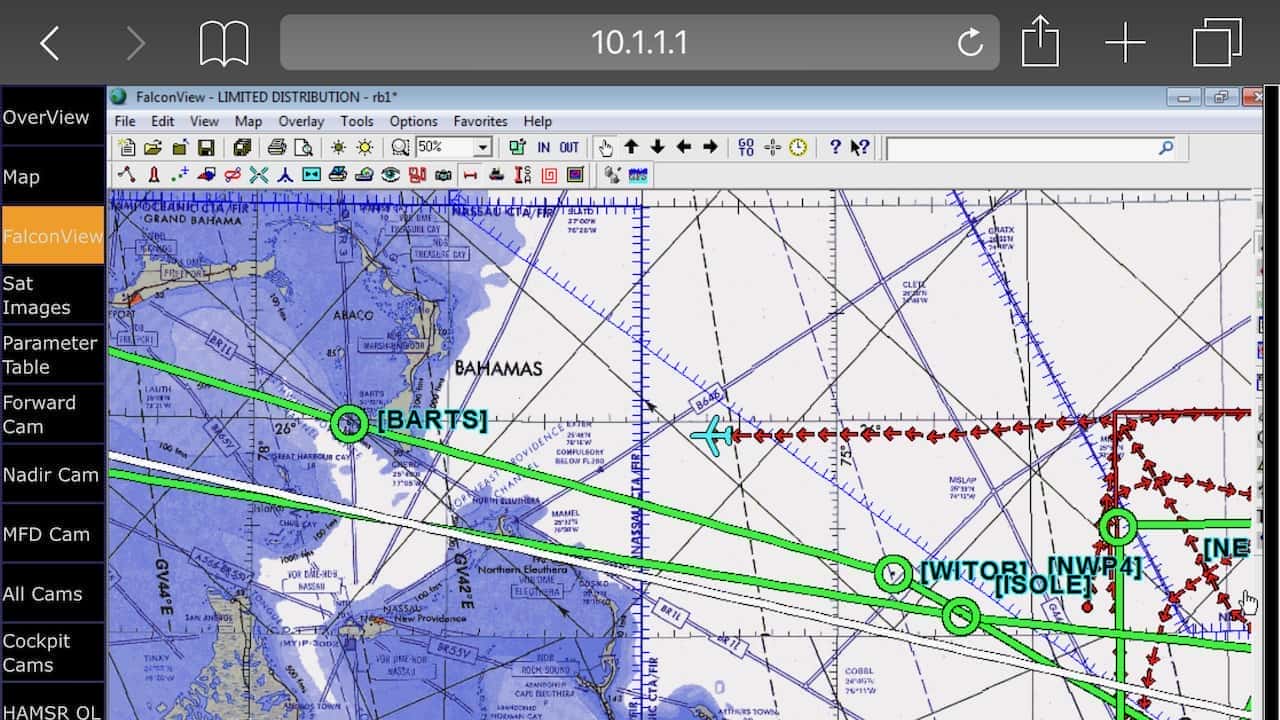This screenshot has width=1280, height=720.
Task: Click the BARTS waypoint circle on map
Action: (349, 423)
